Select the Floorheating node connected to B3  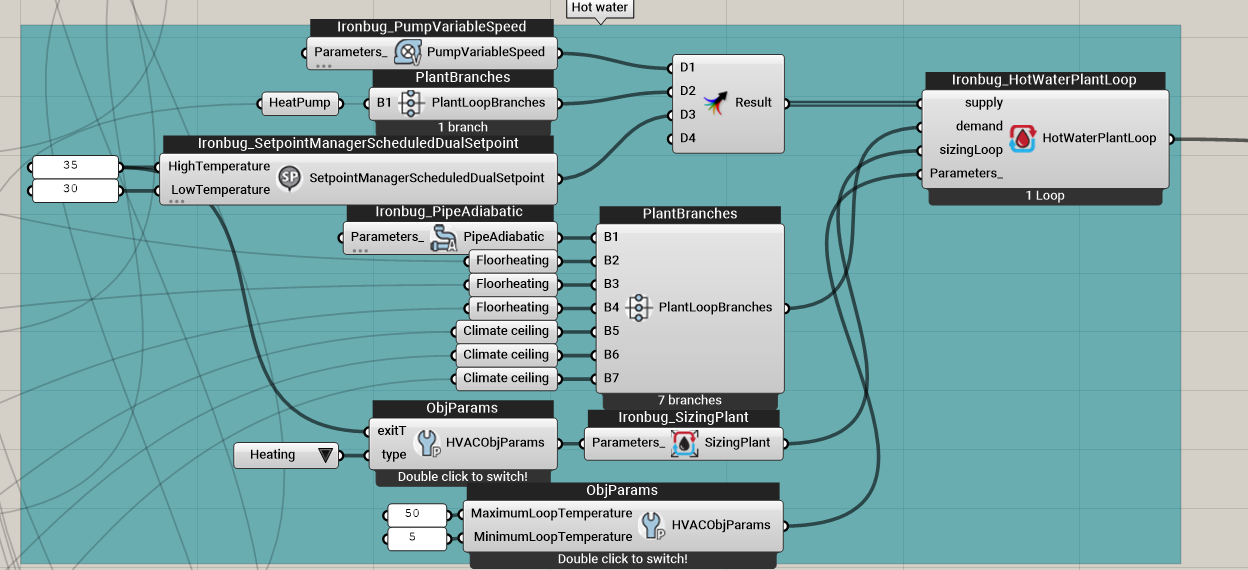click(512, 284)
